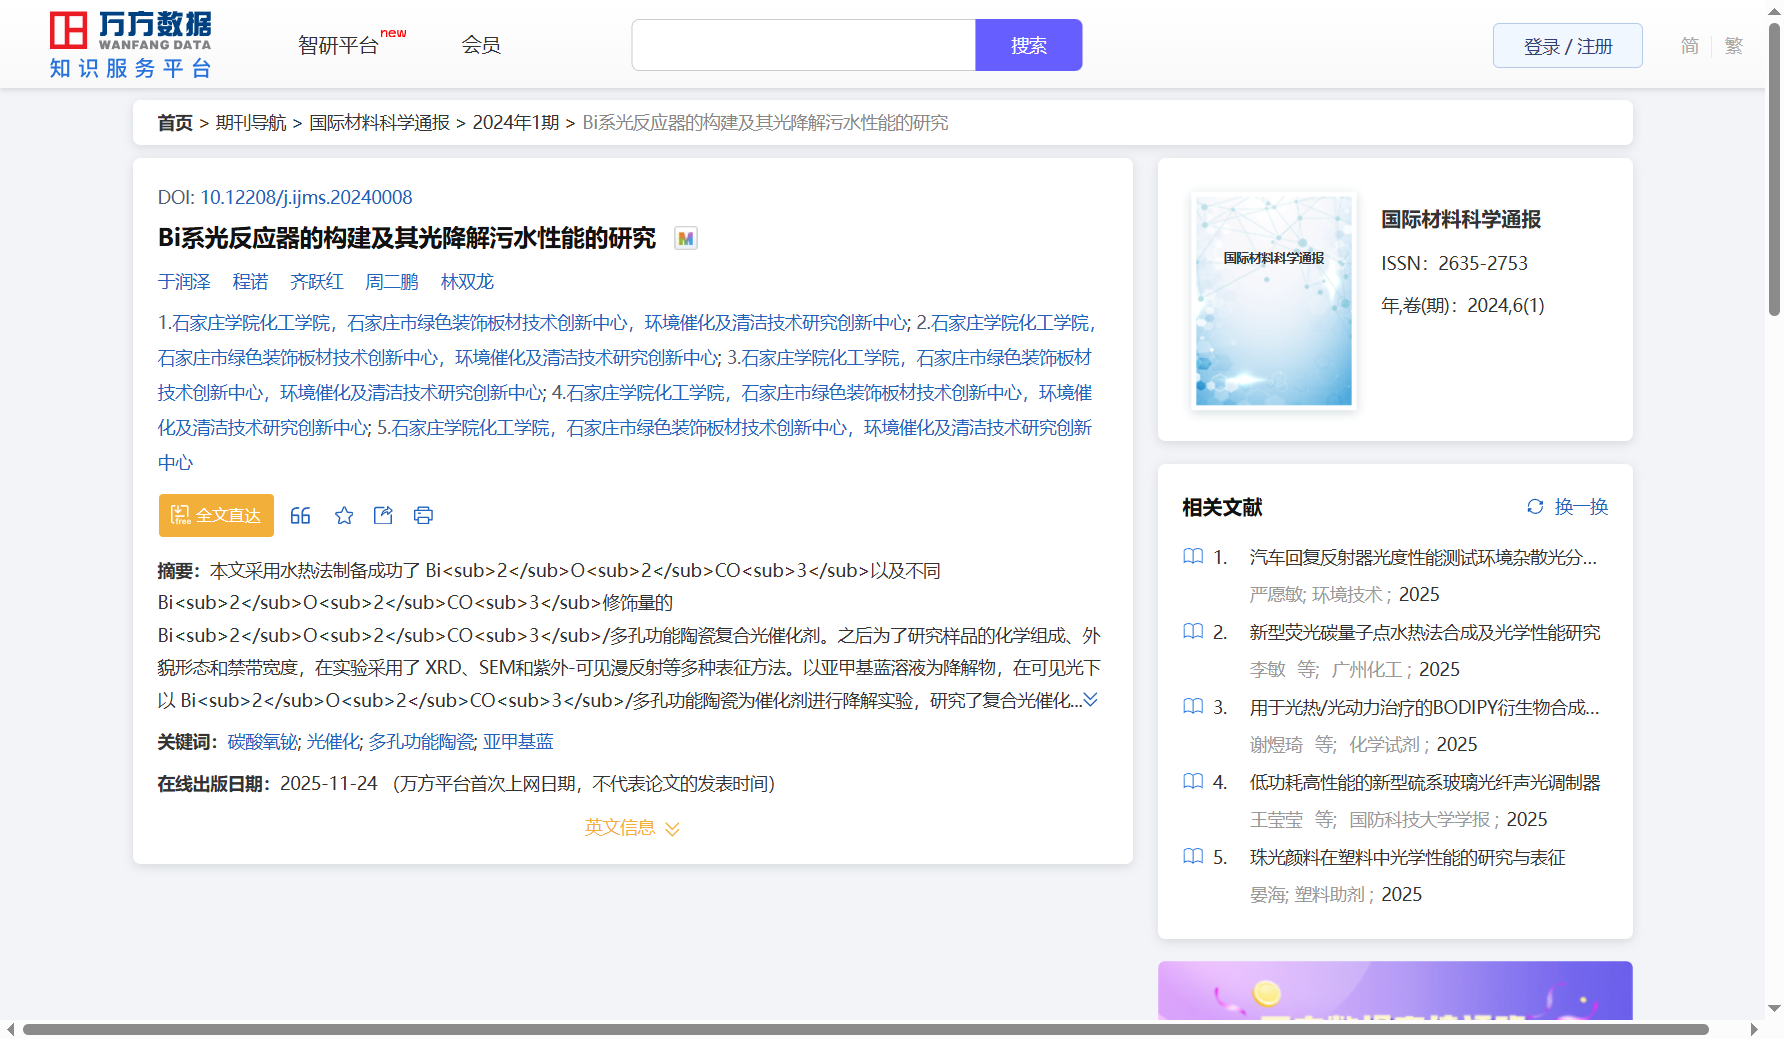The width and height of the screenshot is (1784, 1039).
Task: Open the 智研平台 menu item
Action: (x=339, y=46)
